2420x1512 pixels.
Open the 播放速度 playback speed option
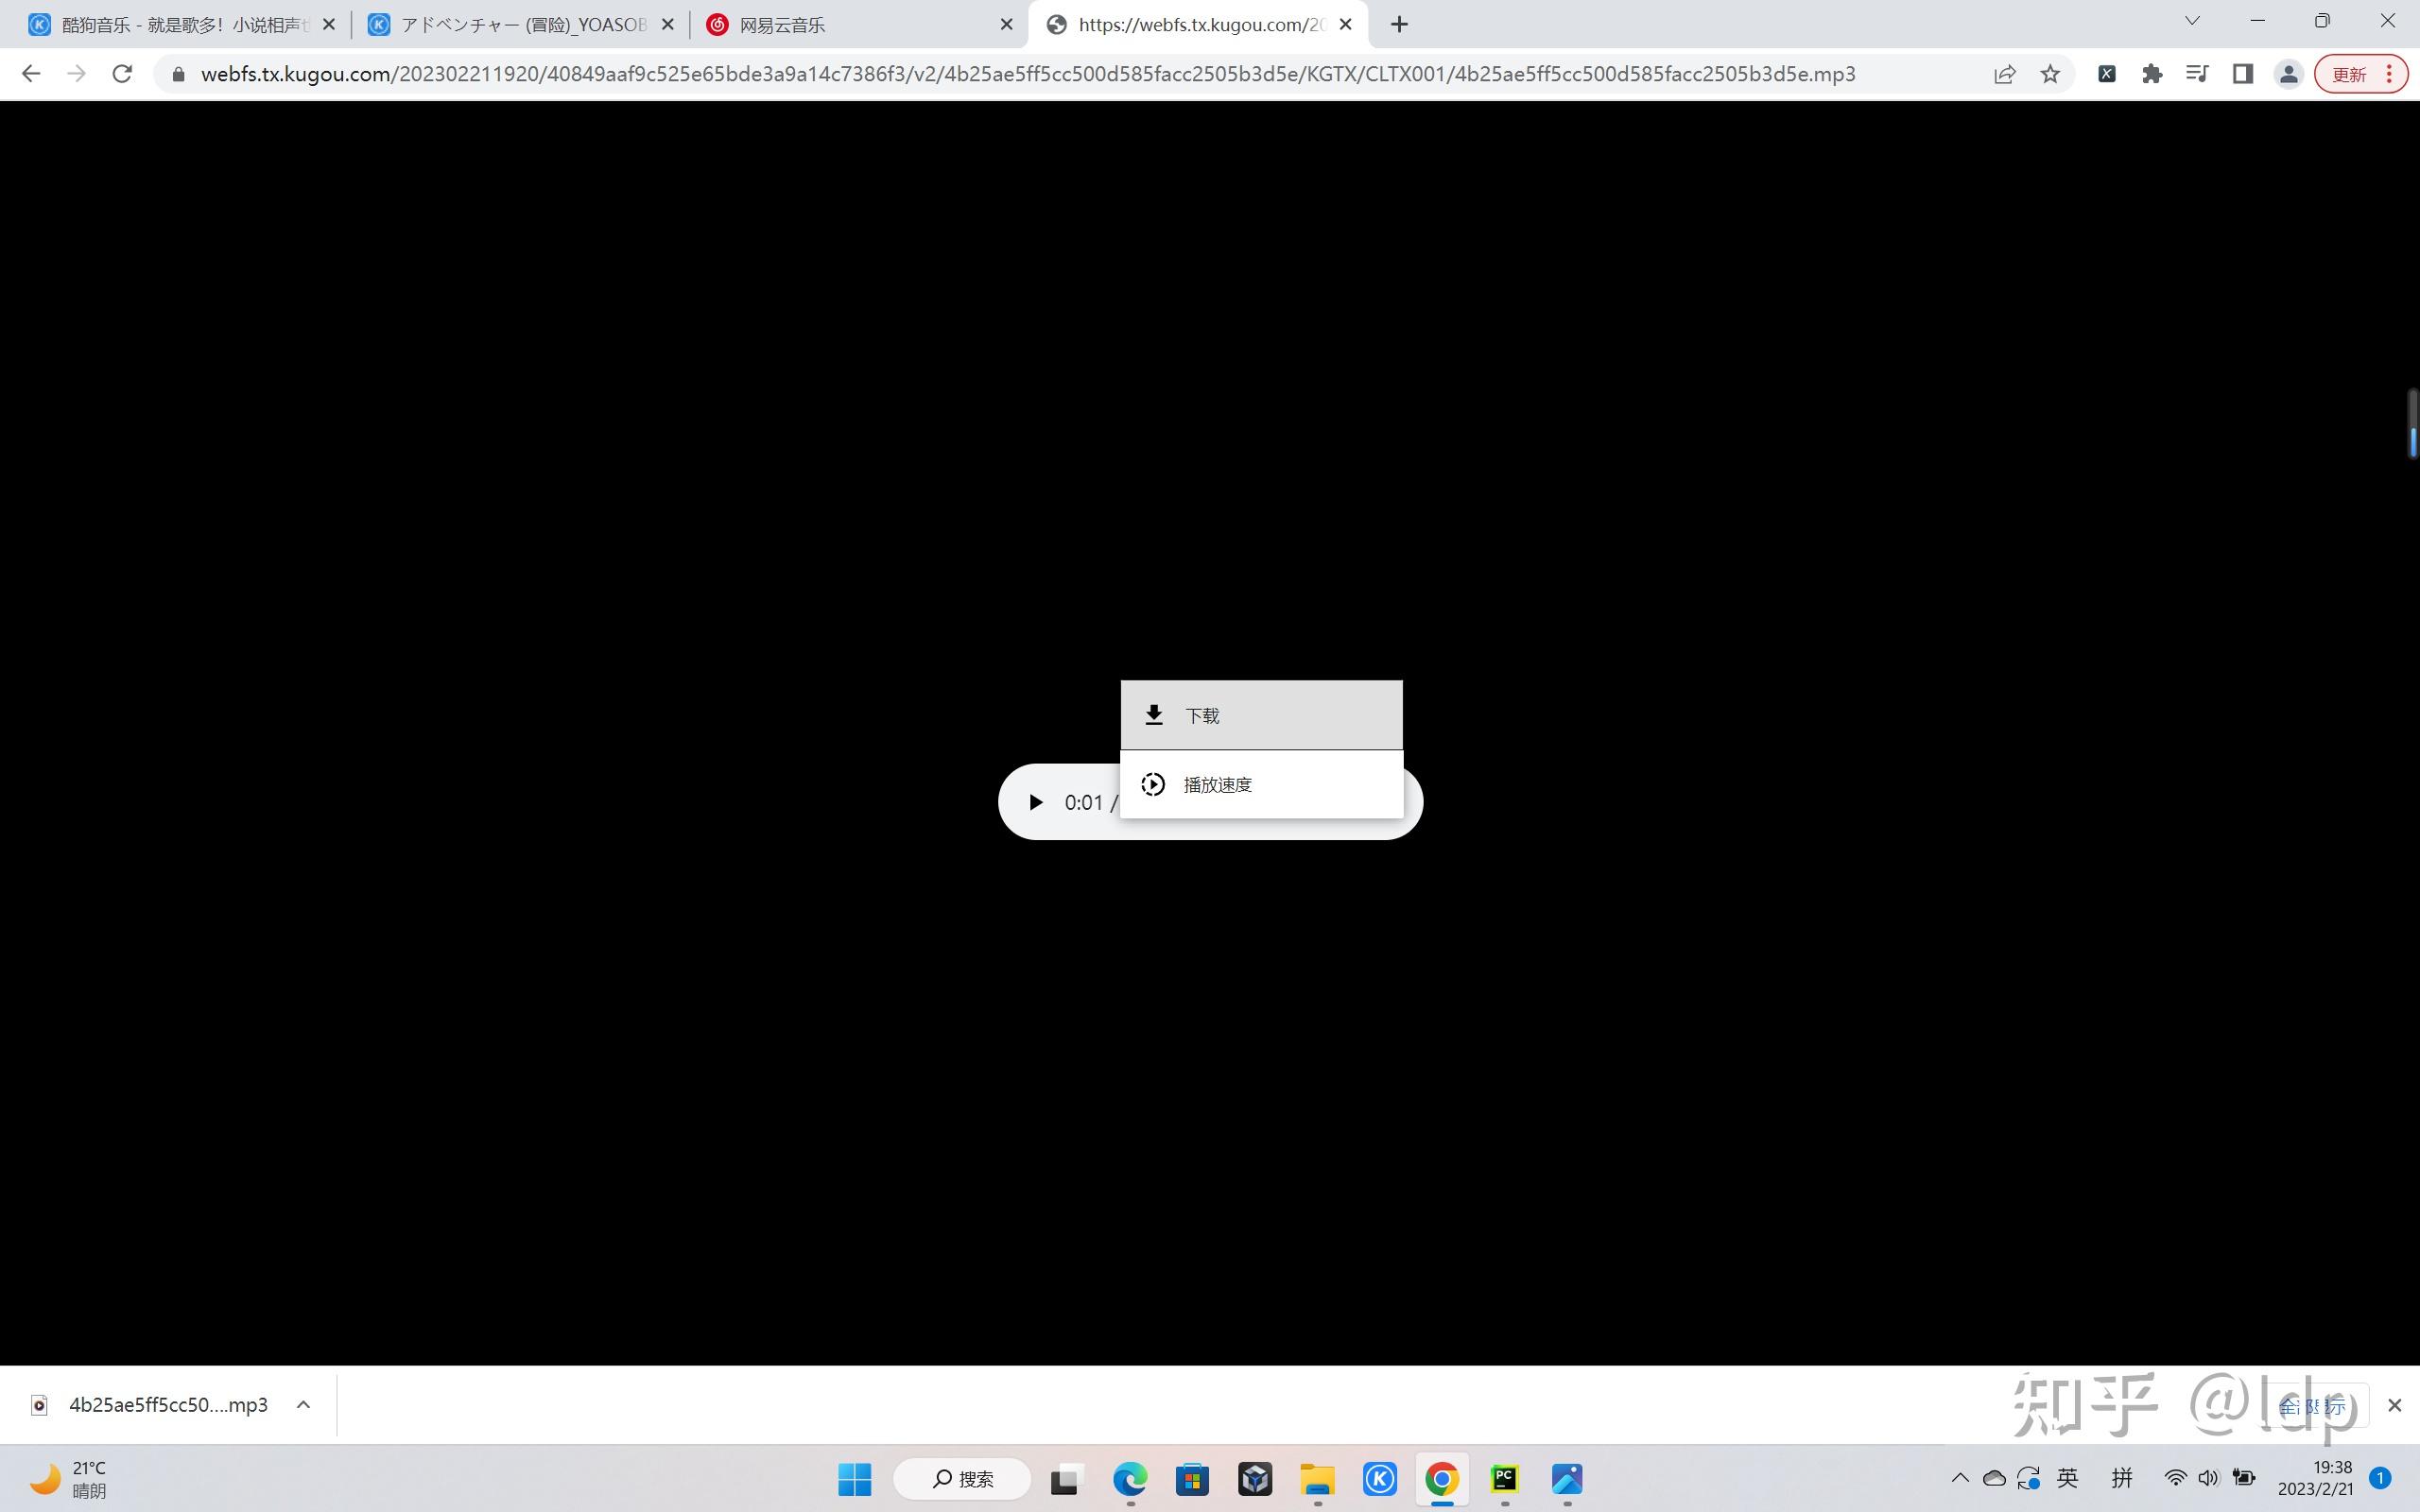[x=1261, y=784]
